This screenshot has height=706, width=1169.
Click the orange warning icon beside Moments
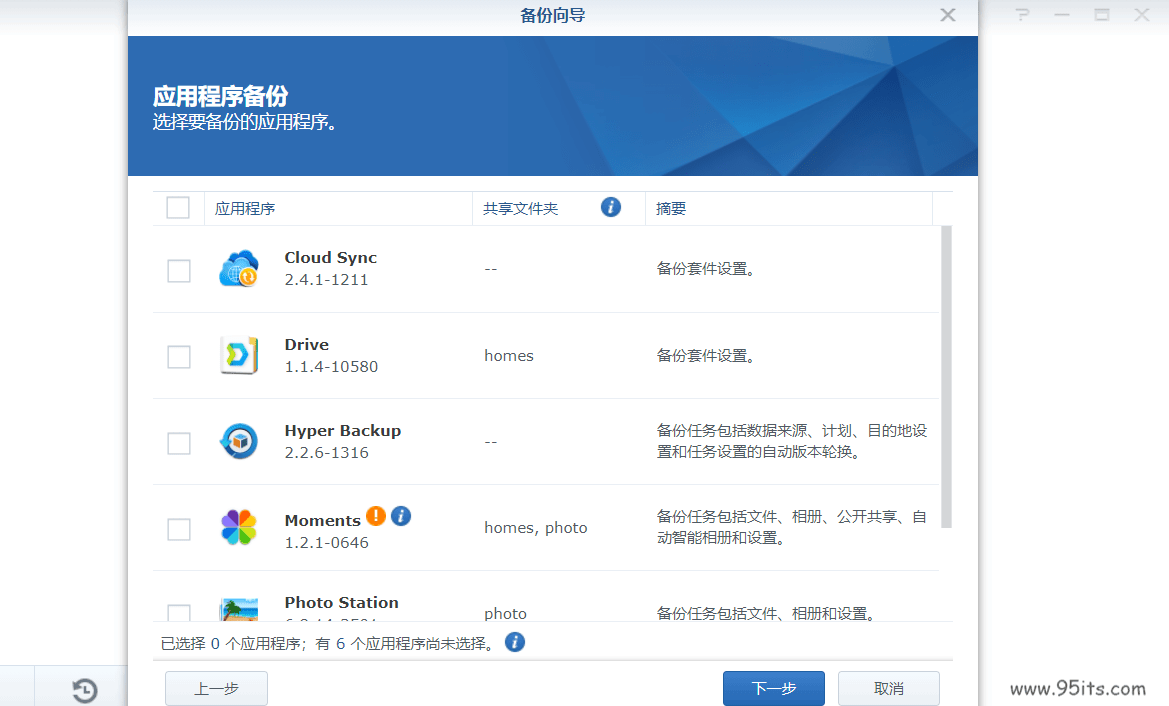pos(376,516)
